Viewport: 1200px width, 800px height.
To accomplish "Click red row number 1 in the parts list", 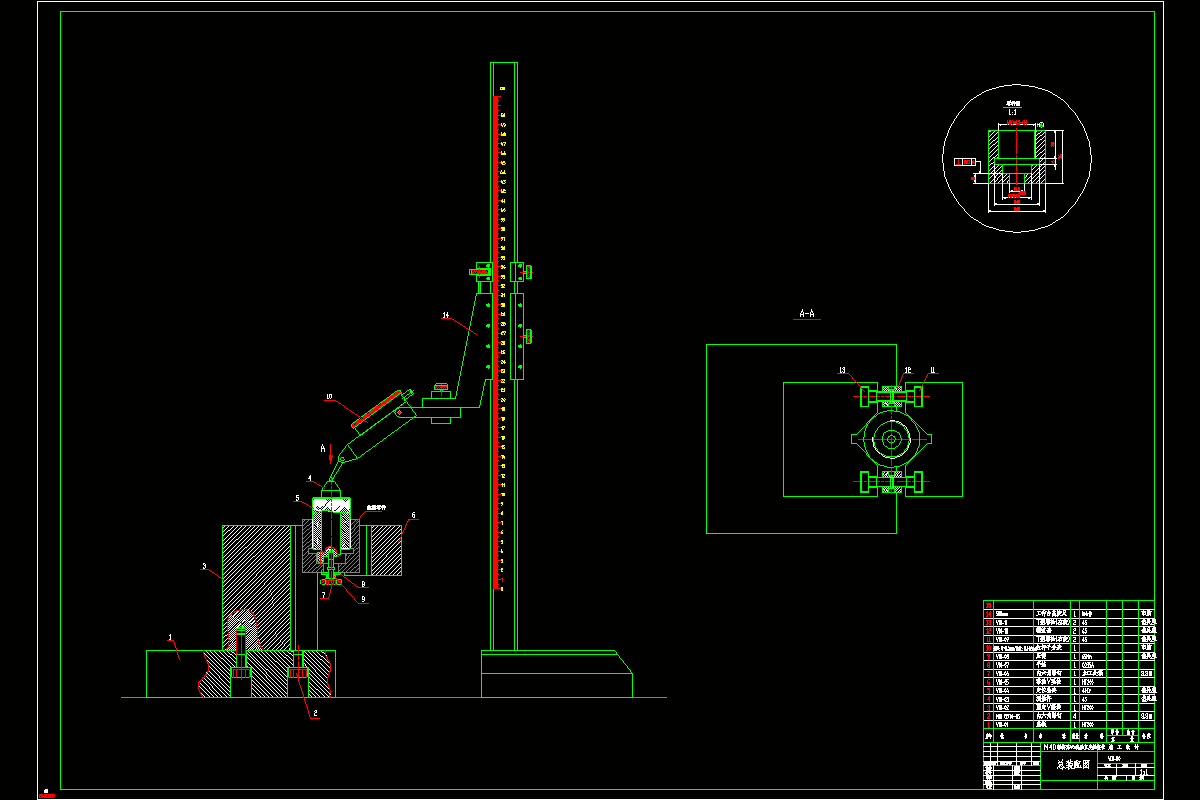I will coord(988,724).
